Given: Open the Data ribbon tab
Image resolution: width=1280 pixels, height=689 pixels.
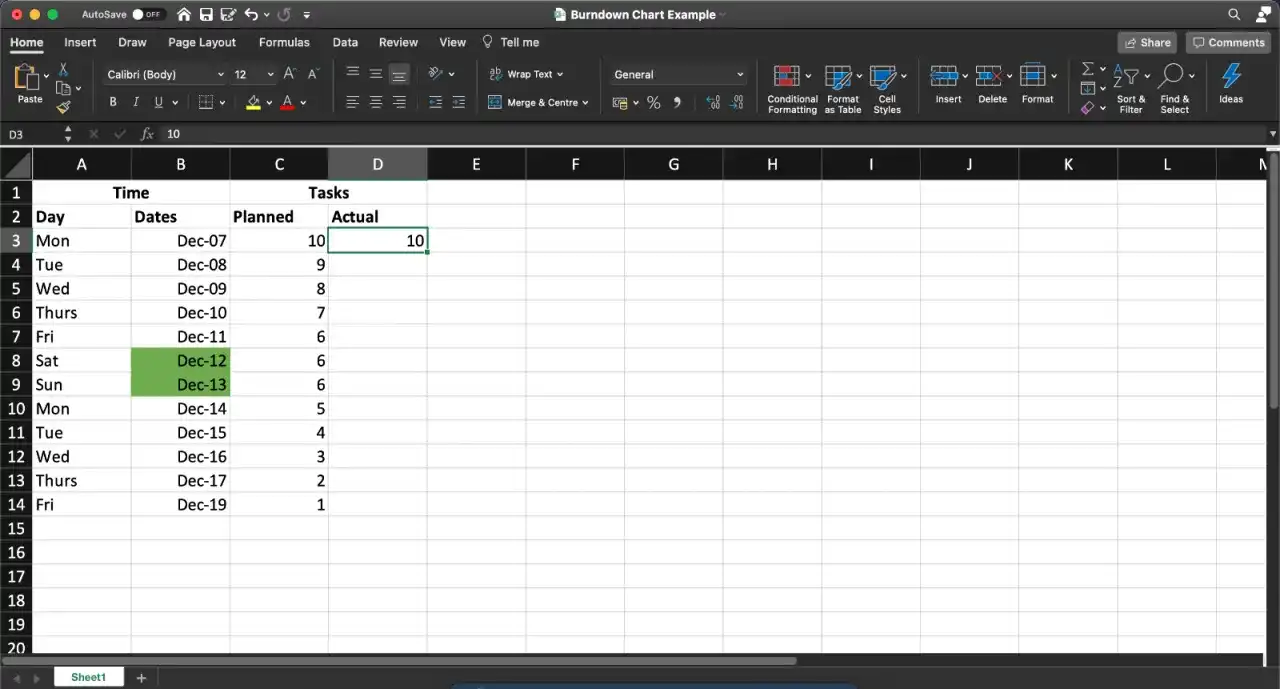Looking at the screenshot, I should (345, 42).
